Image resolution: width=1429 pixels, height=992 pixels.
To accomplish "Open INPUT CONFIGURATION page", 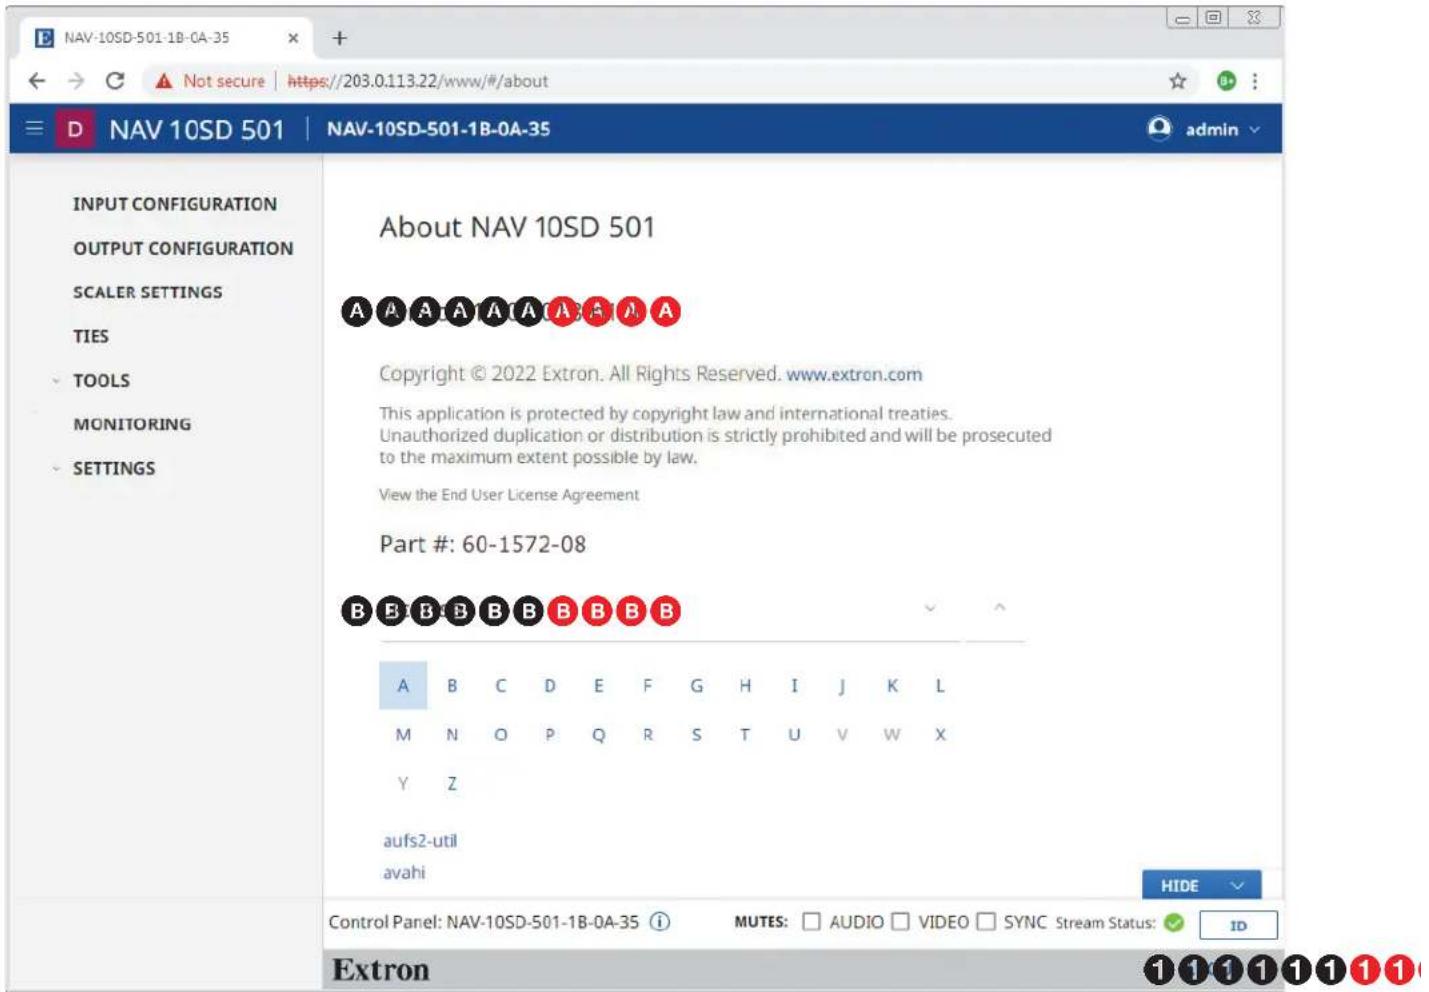I will pos(175,204).
